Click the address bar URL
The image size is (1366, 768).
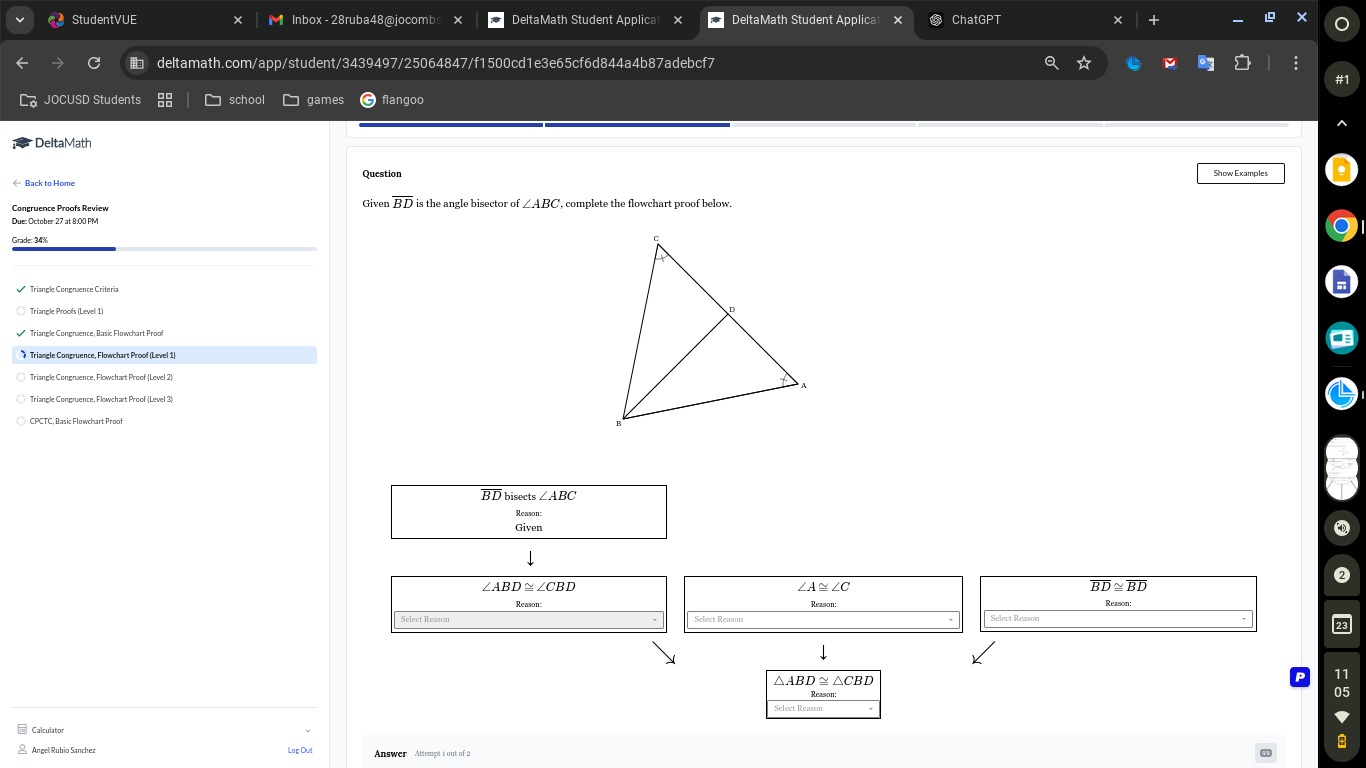coord(436,63)
